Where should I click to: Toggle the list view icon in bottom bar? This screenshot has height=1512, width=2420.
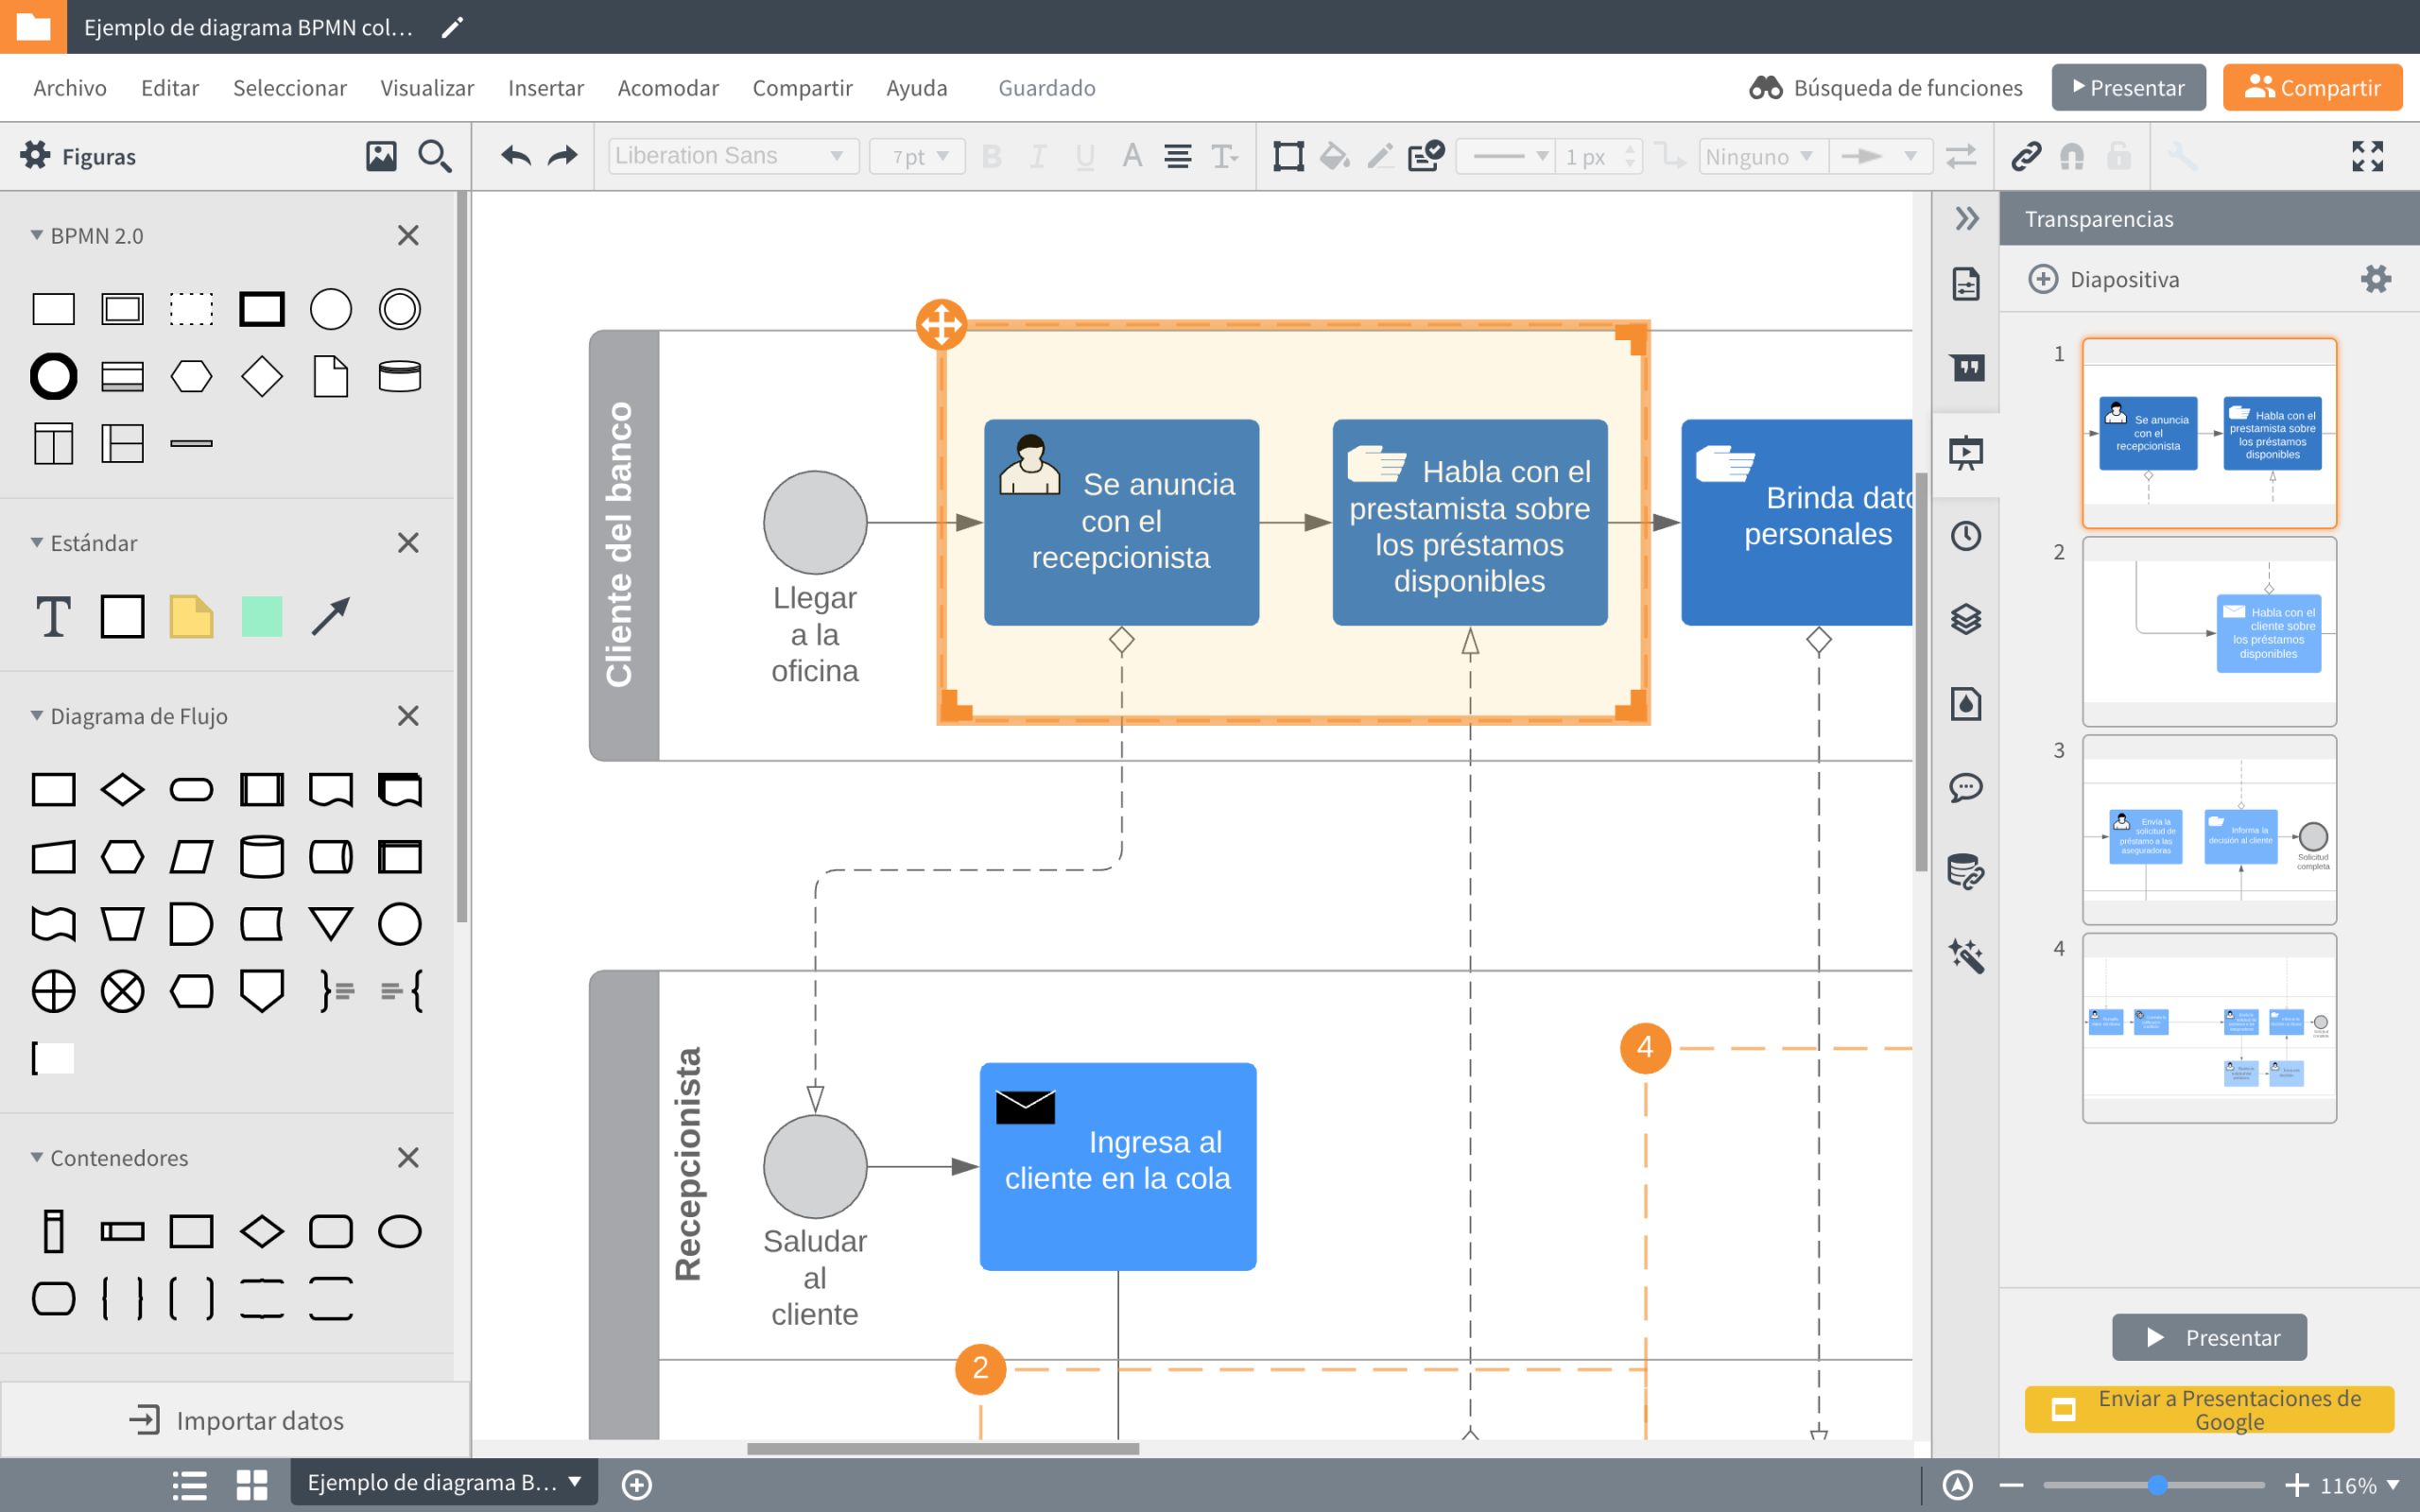[189, 1485]
